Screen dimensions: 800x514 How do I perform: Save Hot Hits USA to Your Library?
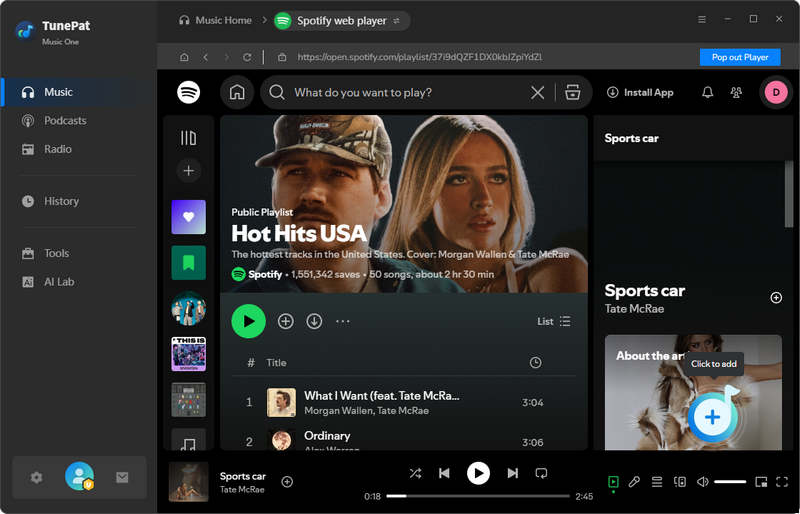(x=286, y=321)
